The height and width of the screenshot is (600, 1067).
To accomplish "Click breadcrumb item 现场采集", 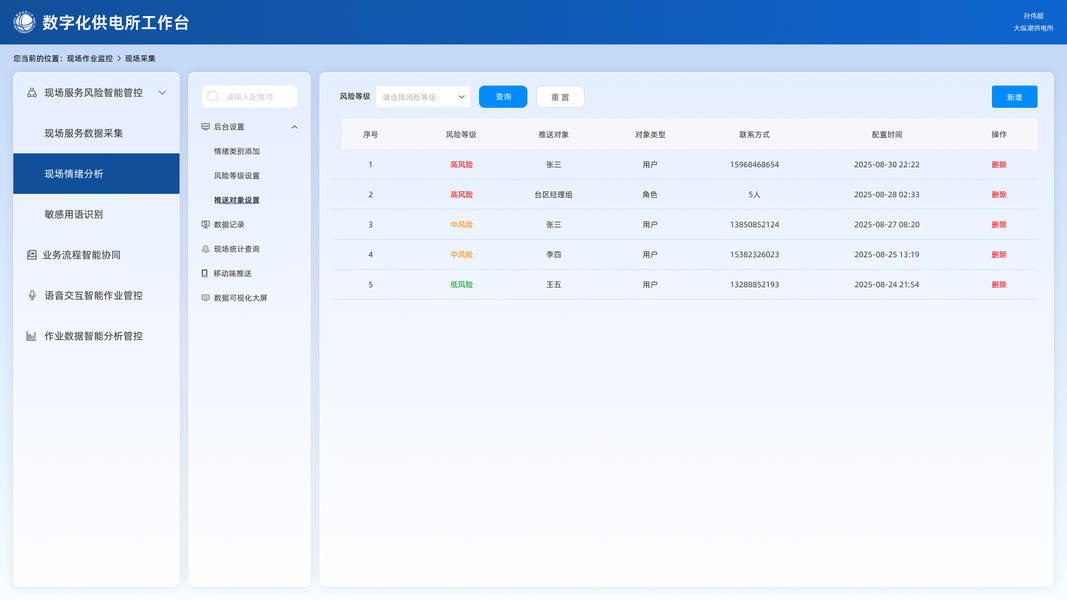I will click(140, 59).
